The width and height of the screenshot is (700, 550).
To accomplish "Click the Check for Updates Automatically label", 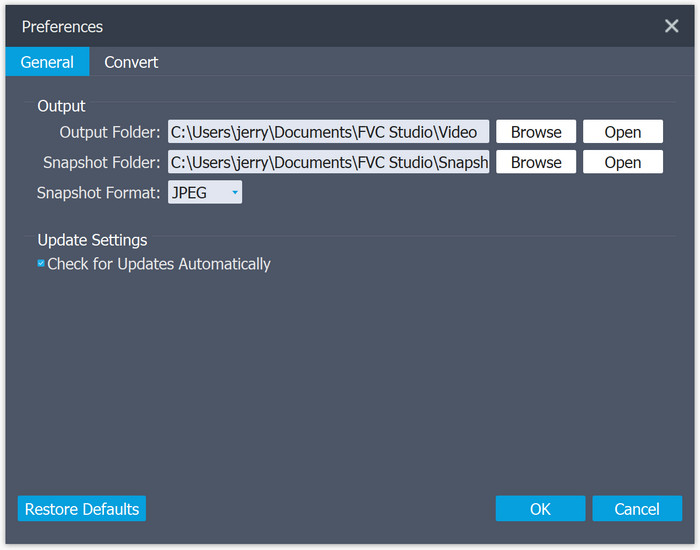I will 159,264.
